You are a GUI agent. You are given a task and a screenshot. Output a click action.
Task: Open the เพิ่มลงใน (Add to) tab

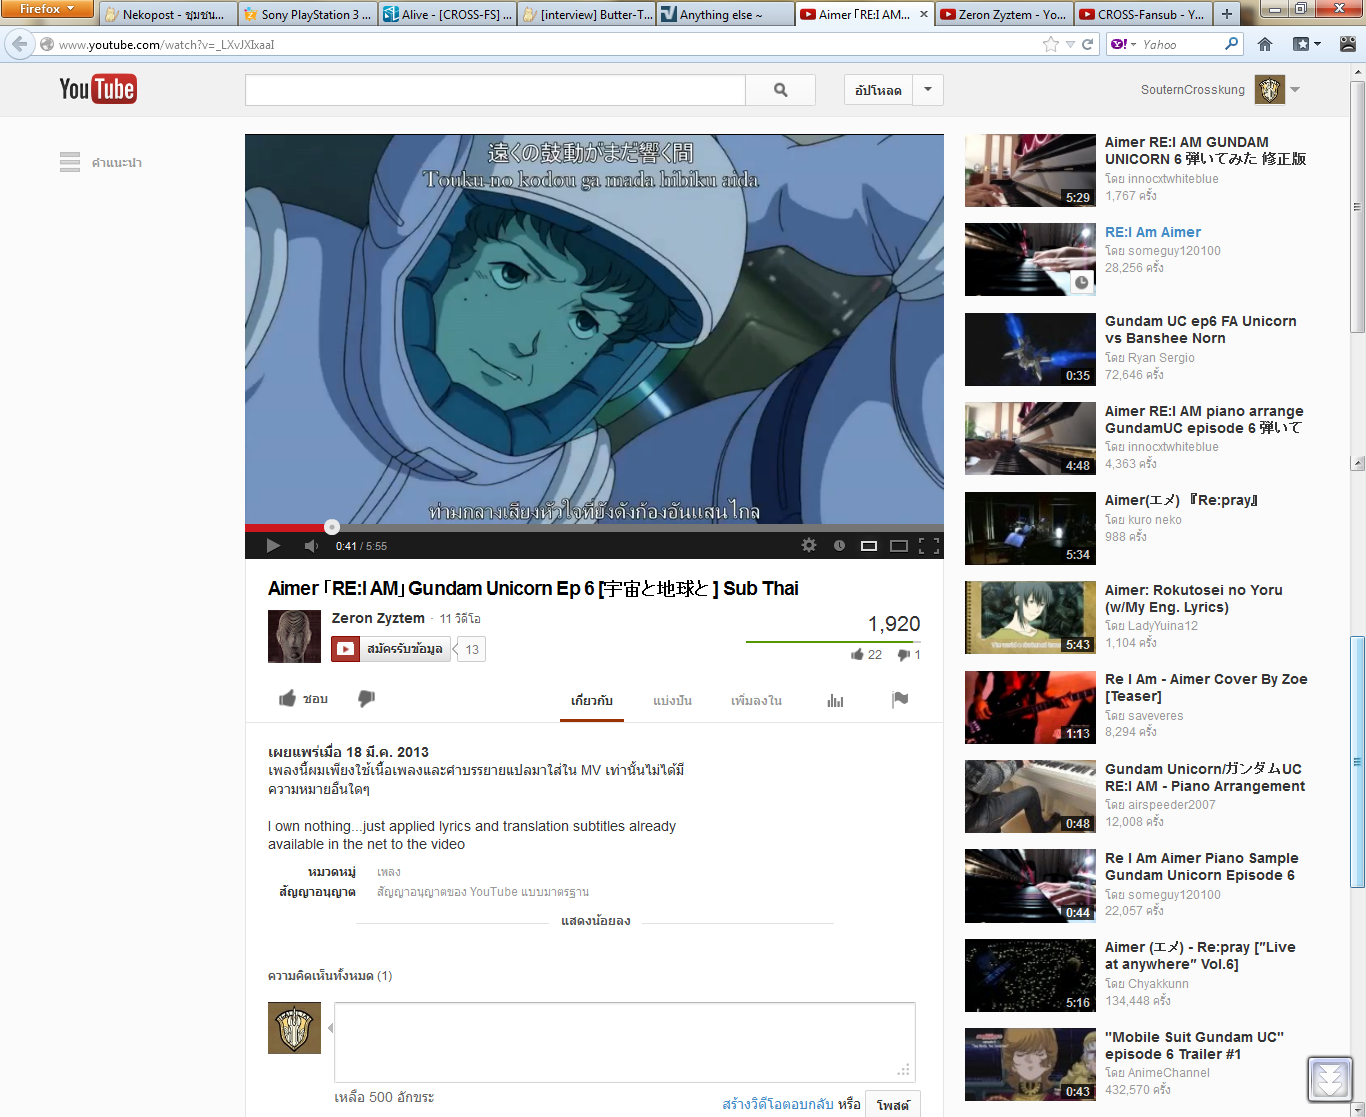pos(756,700)
